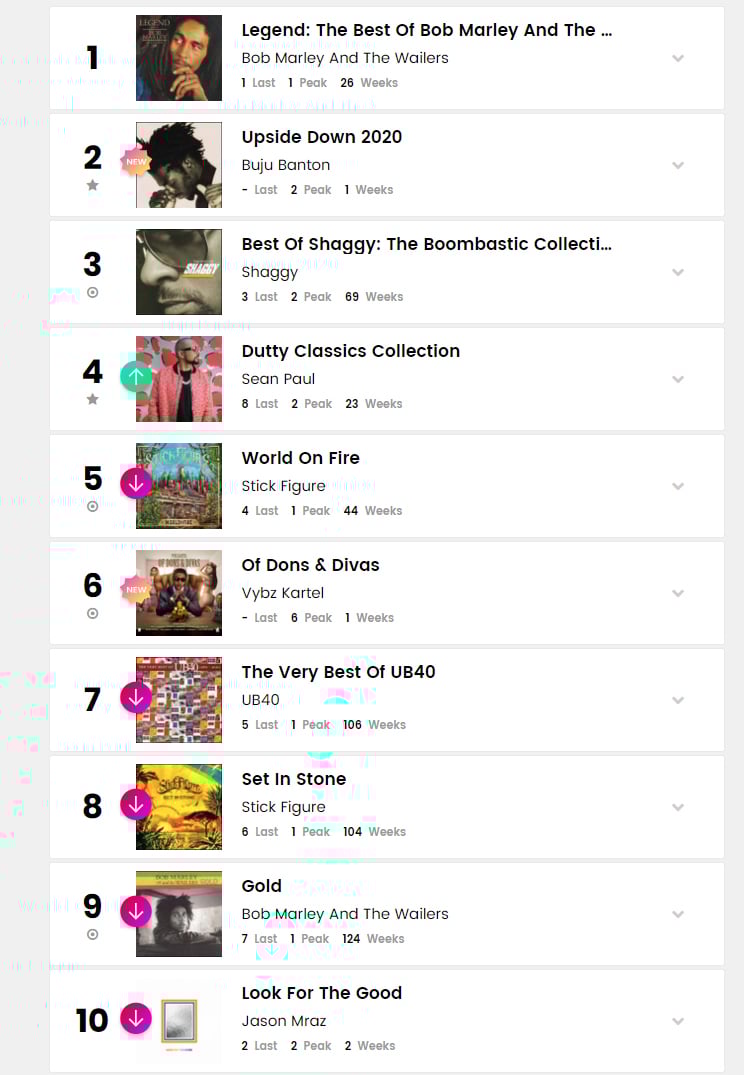
Task: Click the star icon under rank 4
Action: tap(93, 399)
